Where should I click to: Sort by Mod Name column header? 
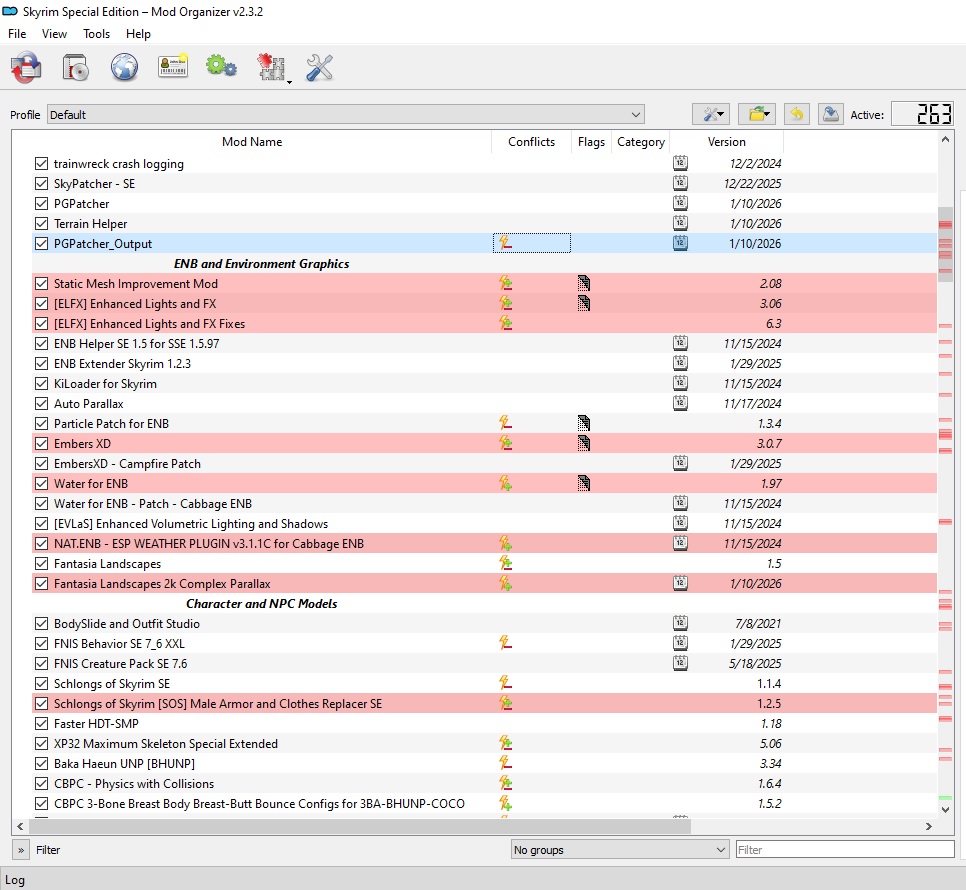coord(251,142)
